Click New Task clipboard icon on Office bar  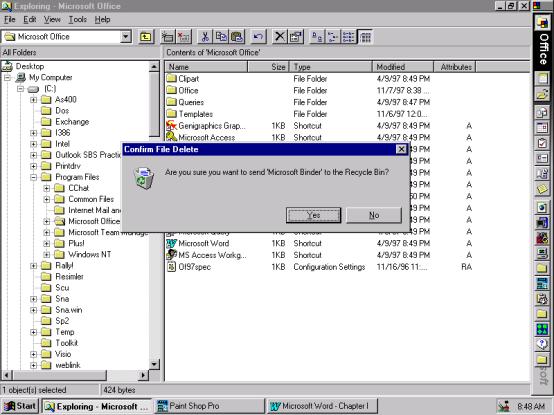click(542, 143)
